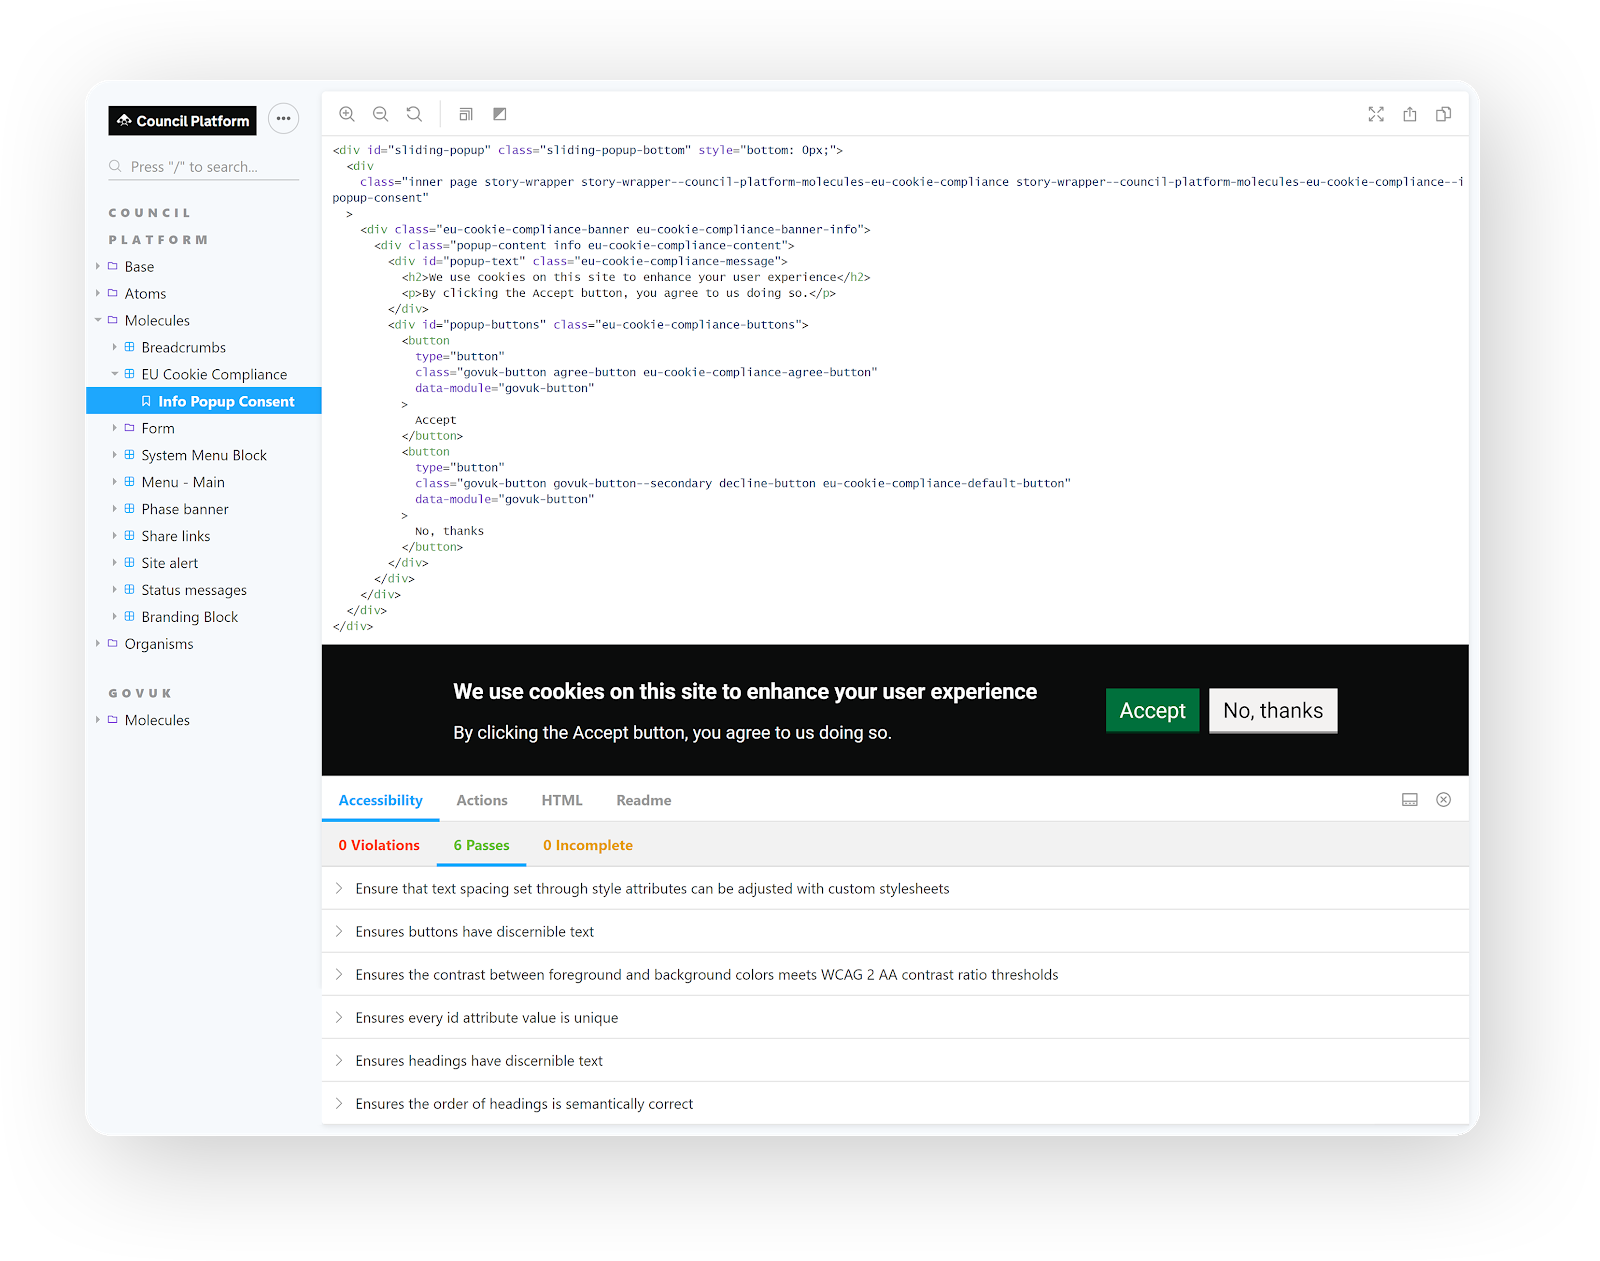Switch to the Readme tab
1600x1261 pixels.
coord(644,800)
